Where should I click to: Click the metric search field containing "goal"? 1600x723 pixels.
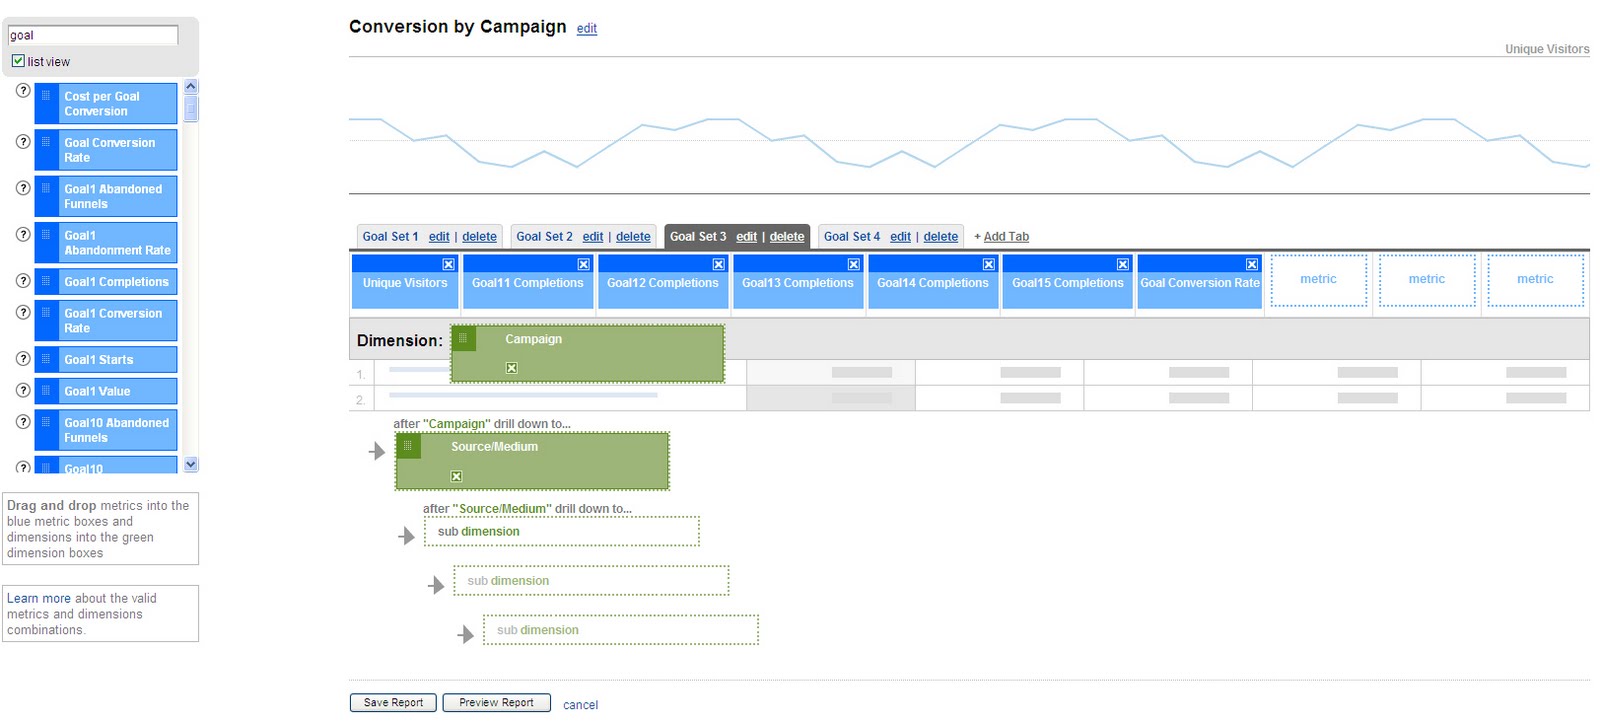pyautogui.click(x=92, y=35)
